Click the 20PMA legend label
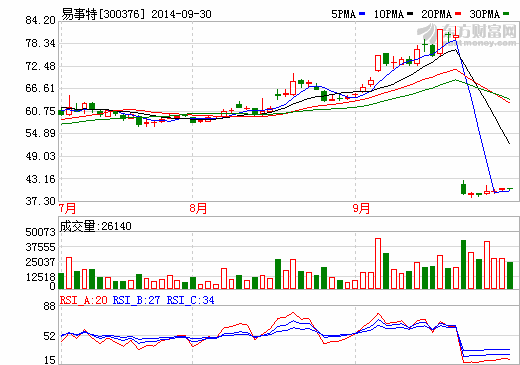This screenshot has height=365, width=520. (436, 14)
